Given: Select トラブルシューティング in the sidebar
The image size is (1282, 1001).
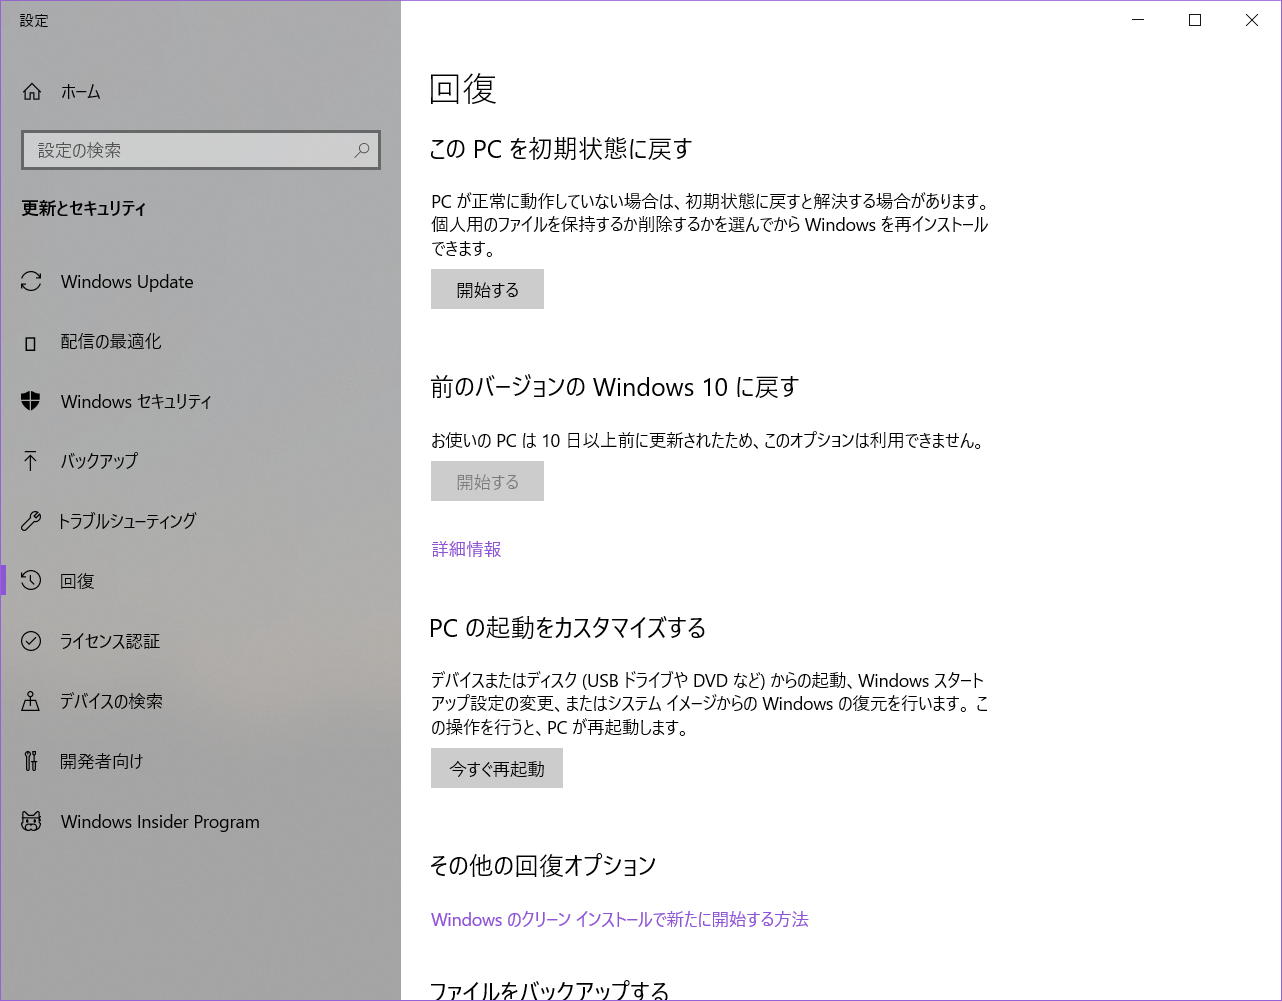Looking at the screenshot, I should tap(200, 521).
